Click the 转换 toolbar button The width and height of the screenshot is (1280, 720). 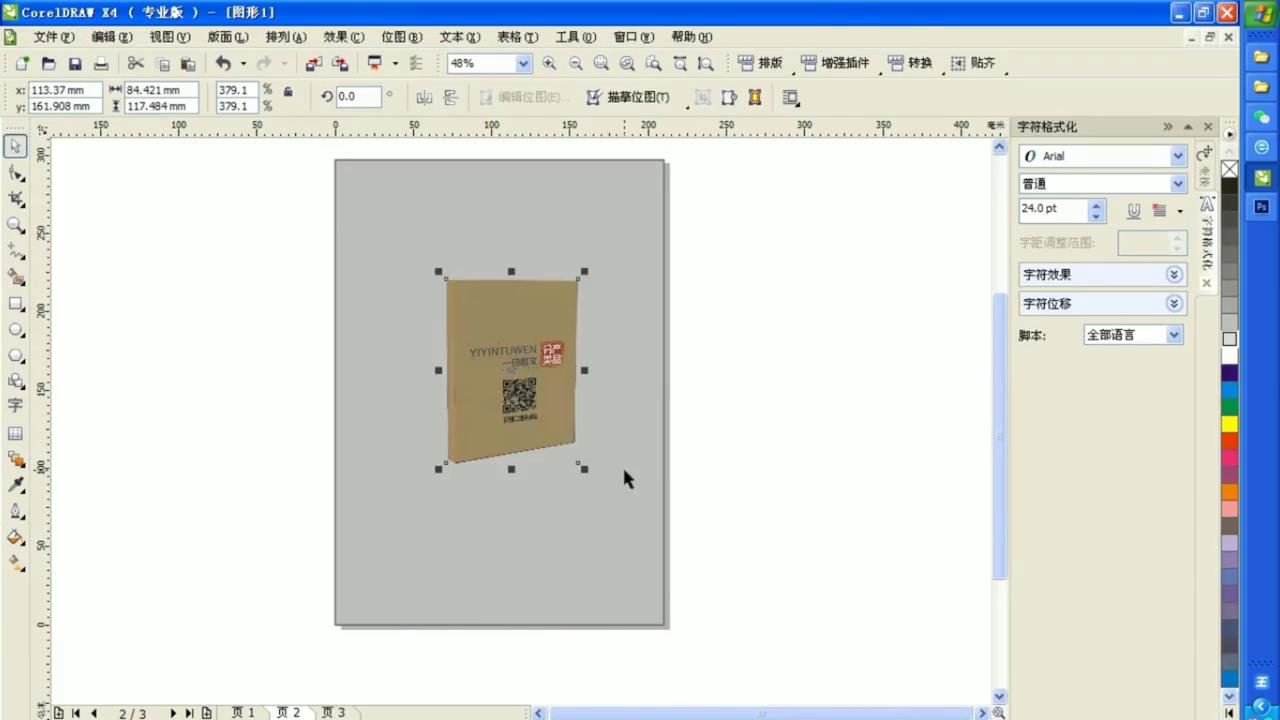pos(910,63)
